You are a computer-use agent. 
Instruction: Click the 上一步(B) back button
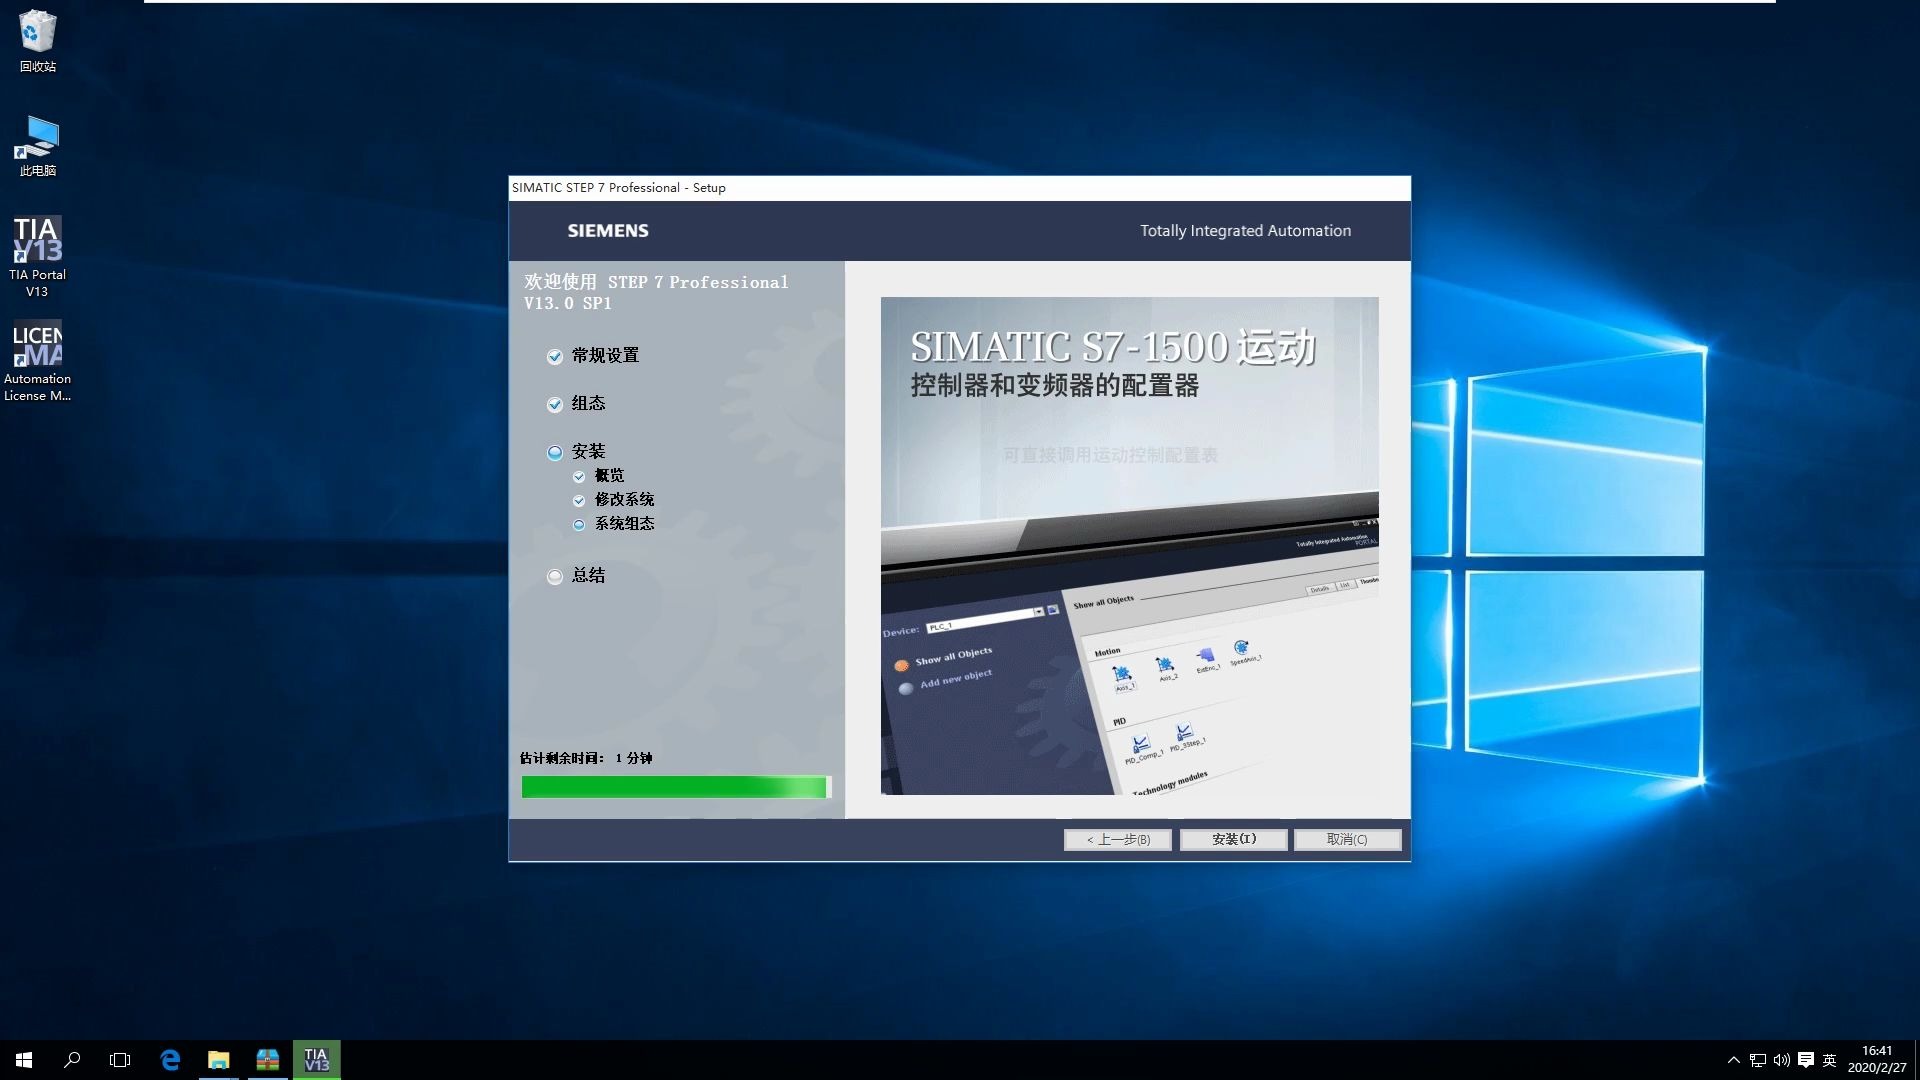click(1117, 839)
